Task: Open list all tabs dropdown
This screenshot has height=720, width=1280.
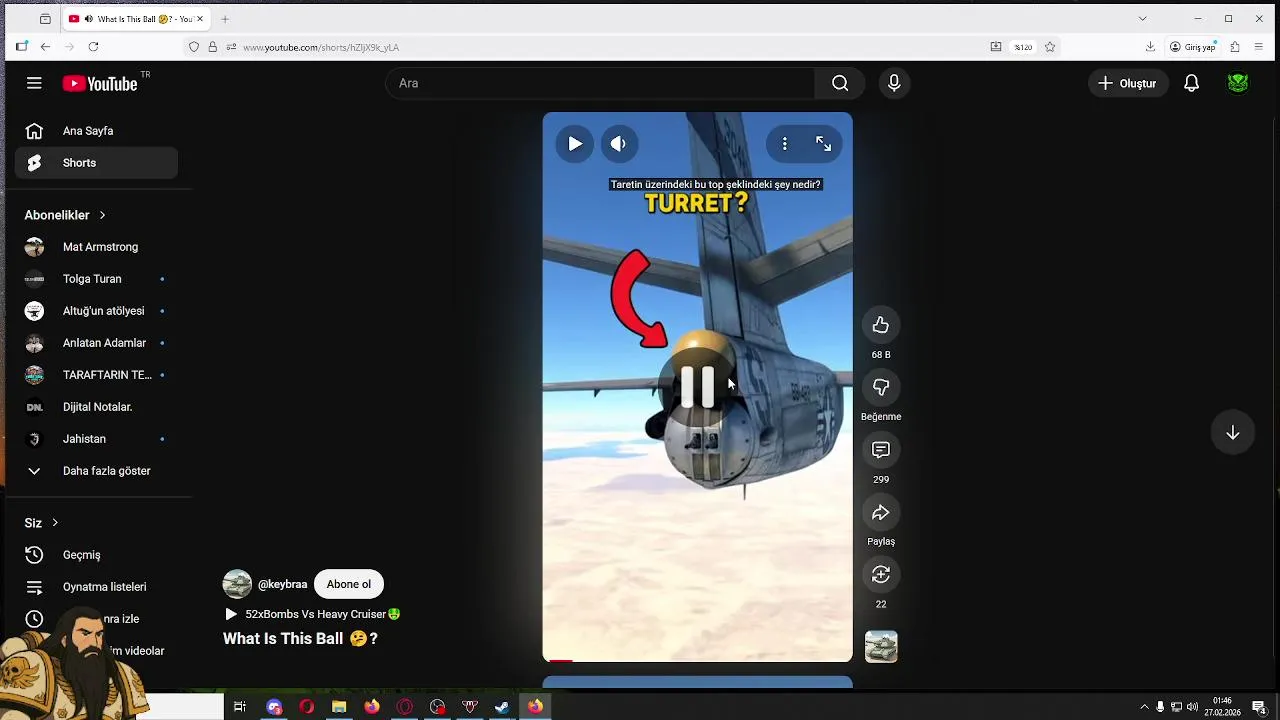Action: coord(1143,19)
